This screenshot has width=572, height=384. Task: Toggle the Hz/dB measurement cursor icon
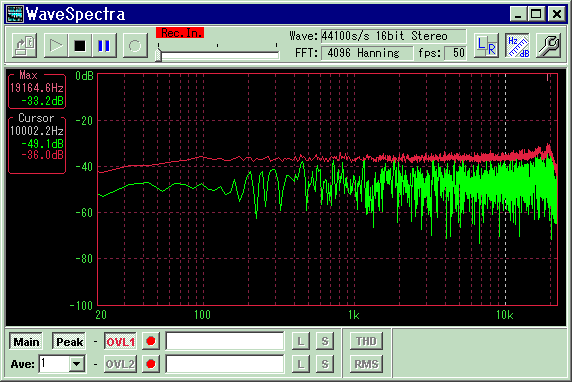coord(518,46)
